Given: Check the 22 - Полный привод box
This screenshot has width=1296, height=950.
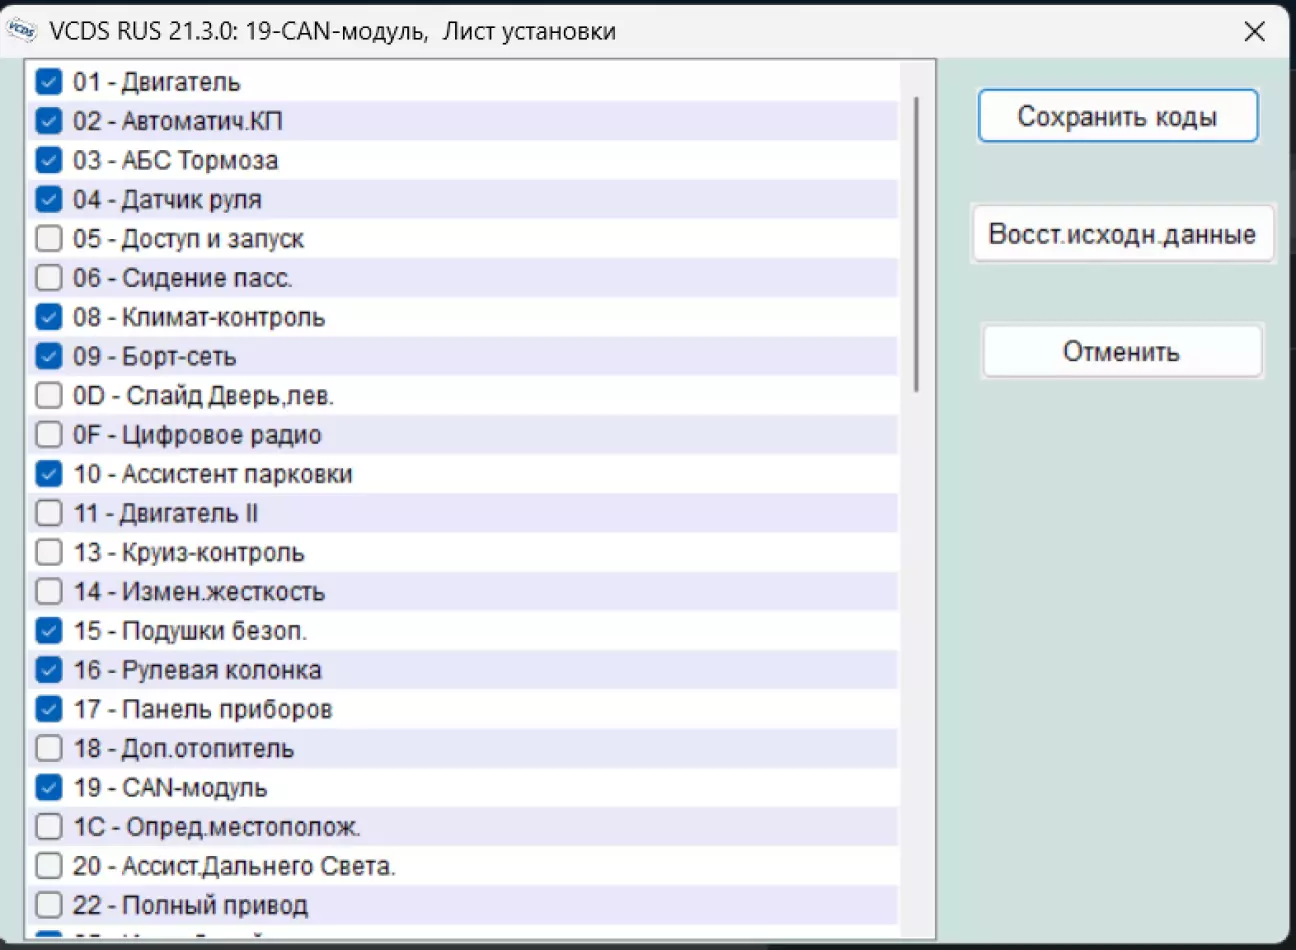Looking at the screenshot, I should pyautogui.click(x=49, y=905).
